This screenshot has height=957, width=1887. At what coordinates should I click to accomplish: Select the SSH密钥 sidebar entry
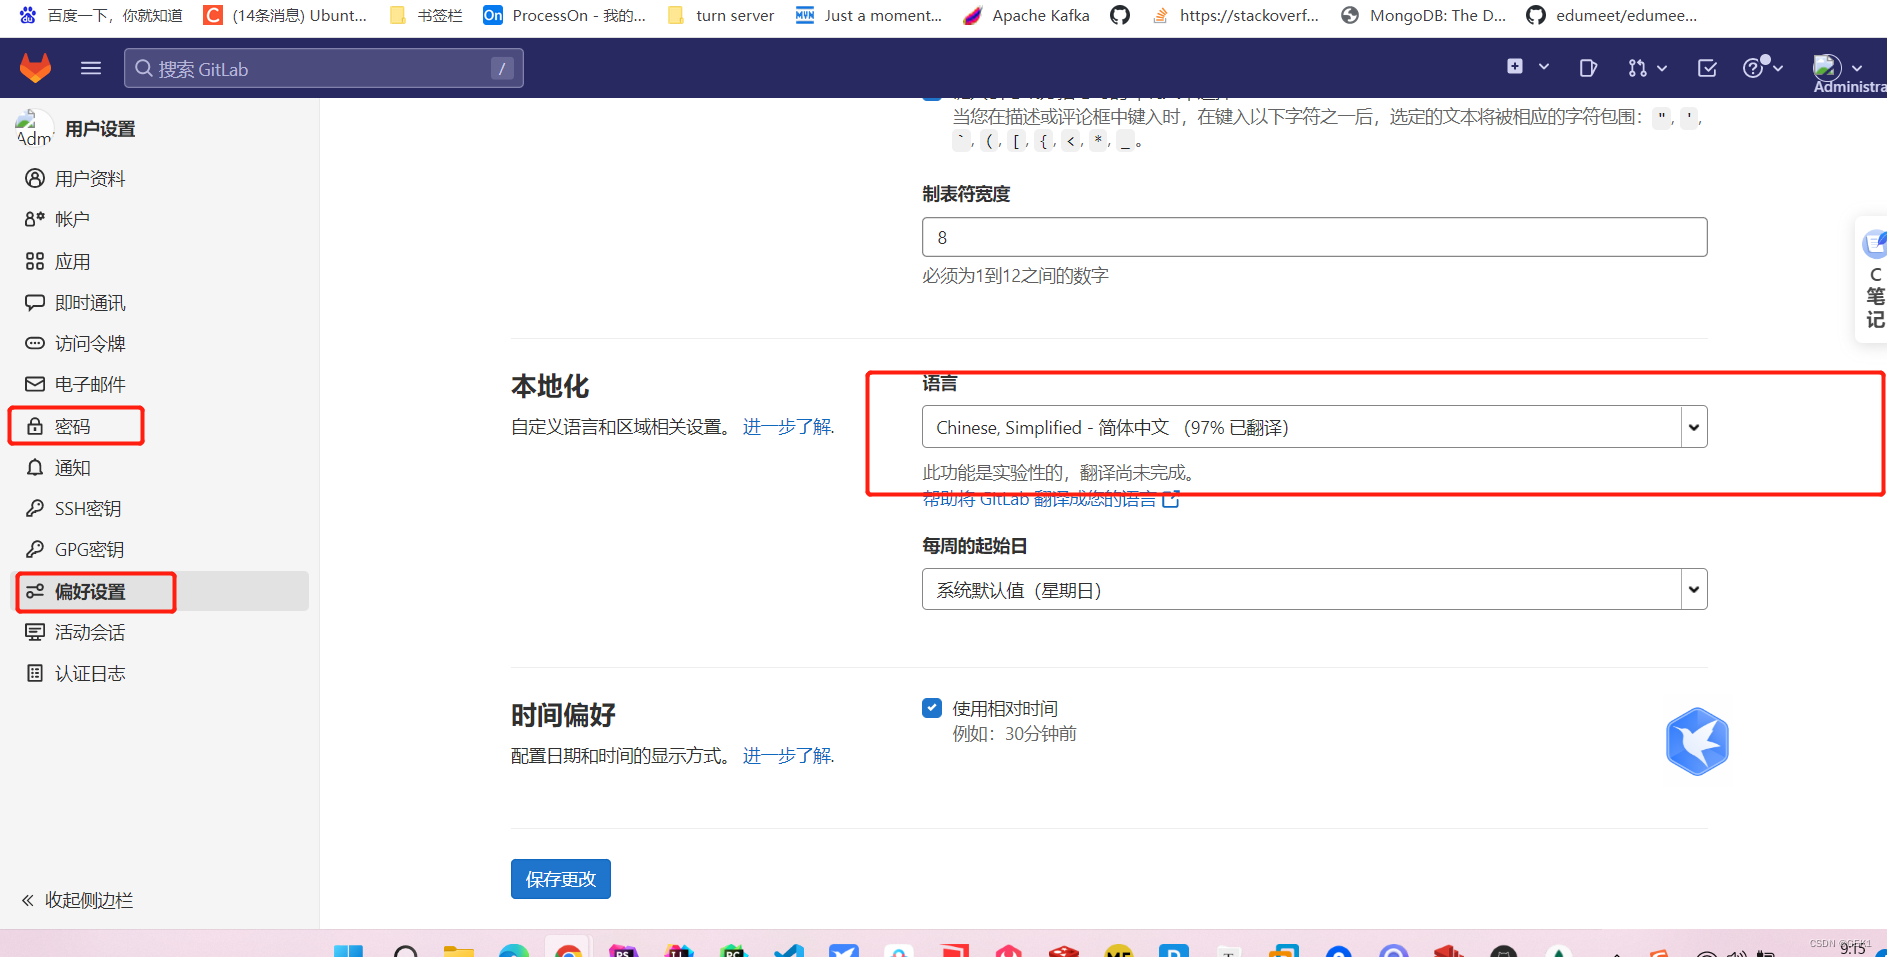pyautogui.click(x=85, y=508)
